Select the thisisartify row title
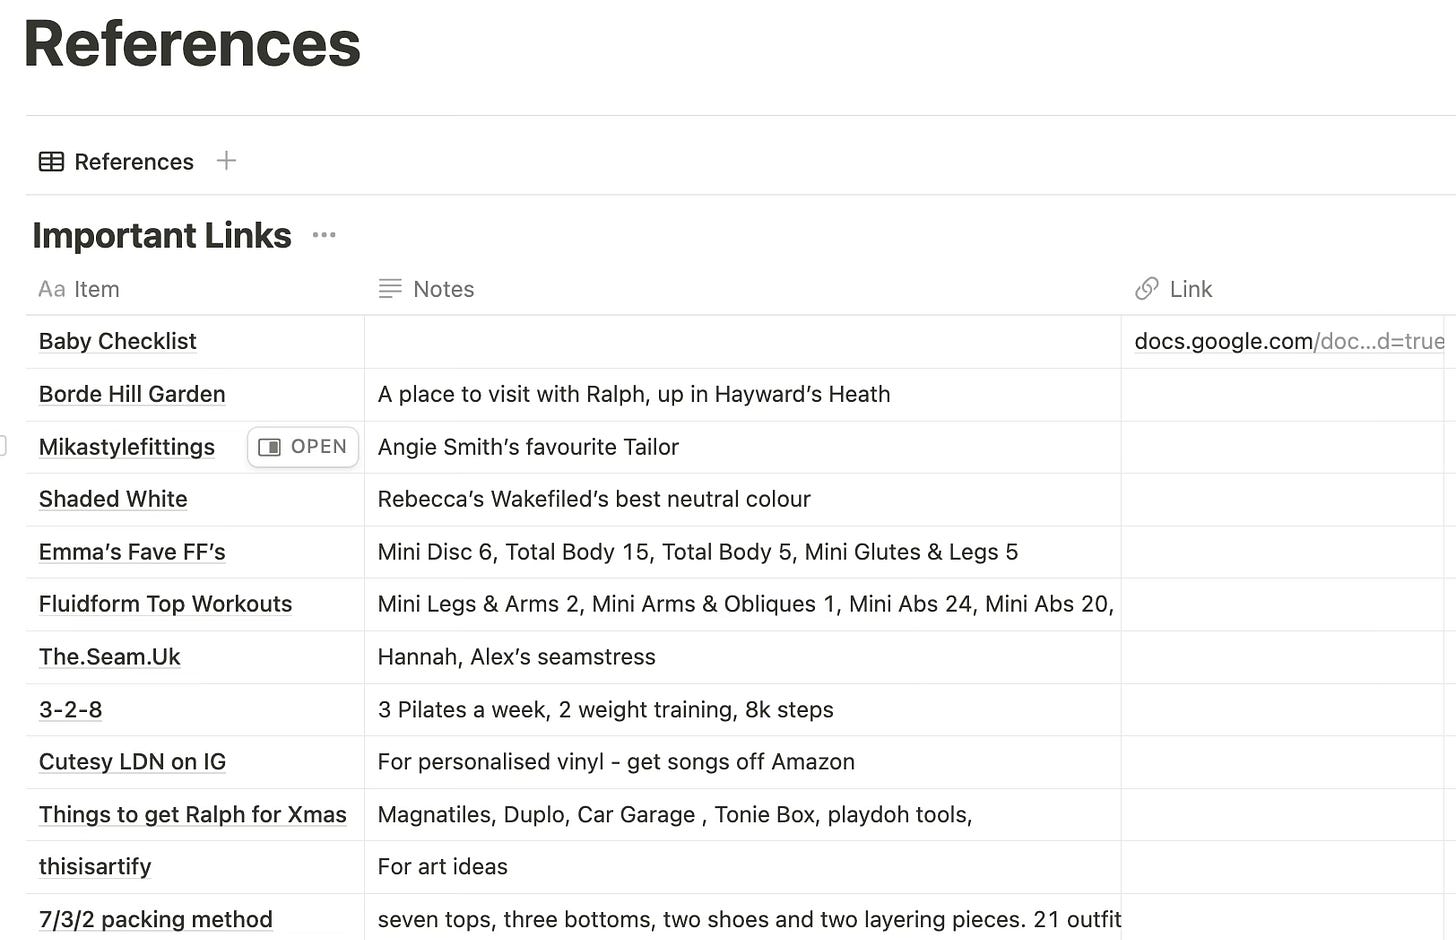This screenshot has width=1456, height=940. tap(95, 867)
